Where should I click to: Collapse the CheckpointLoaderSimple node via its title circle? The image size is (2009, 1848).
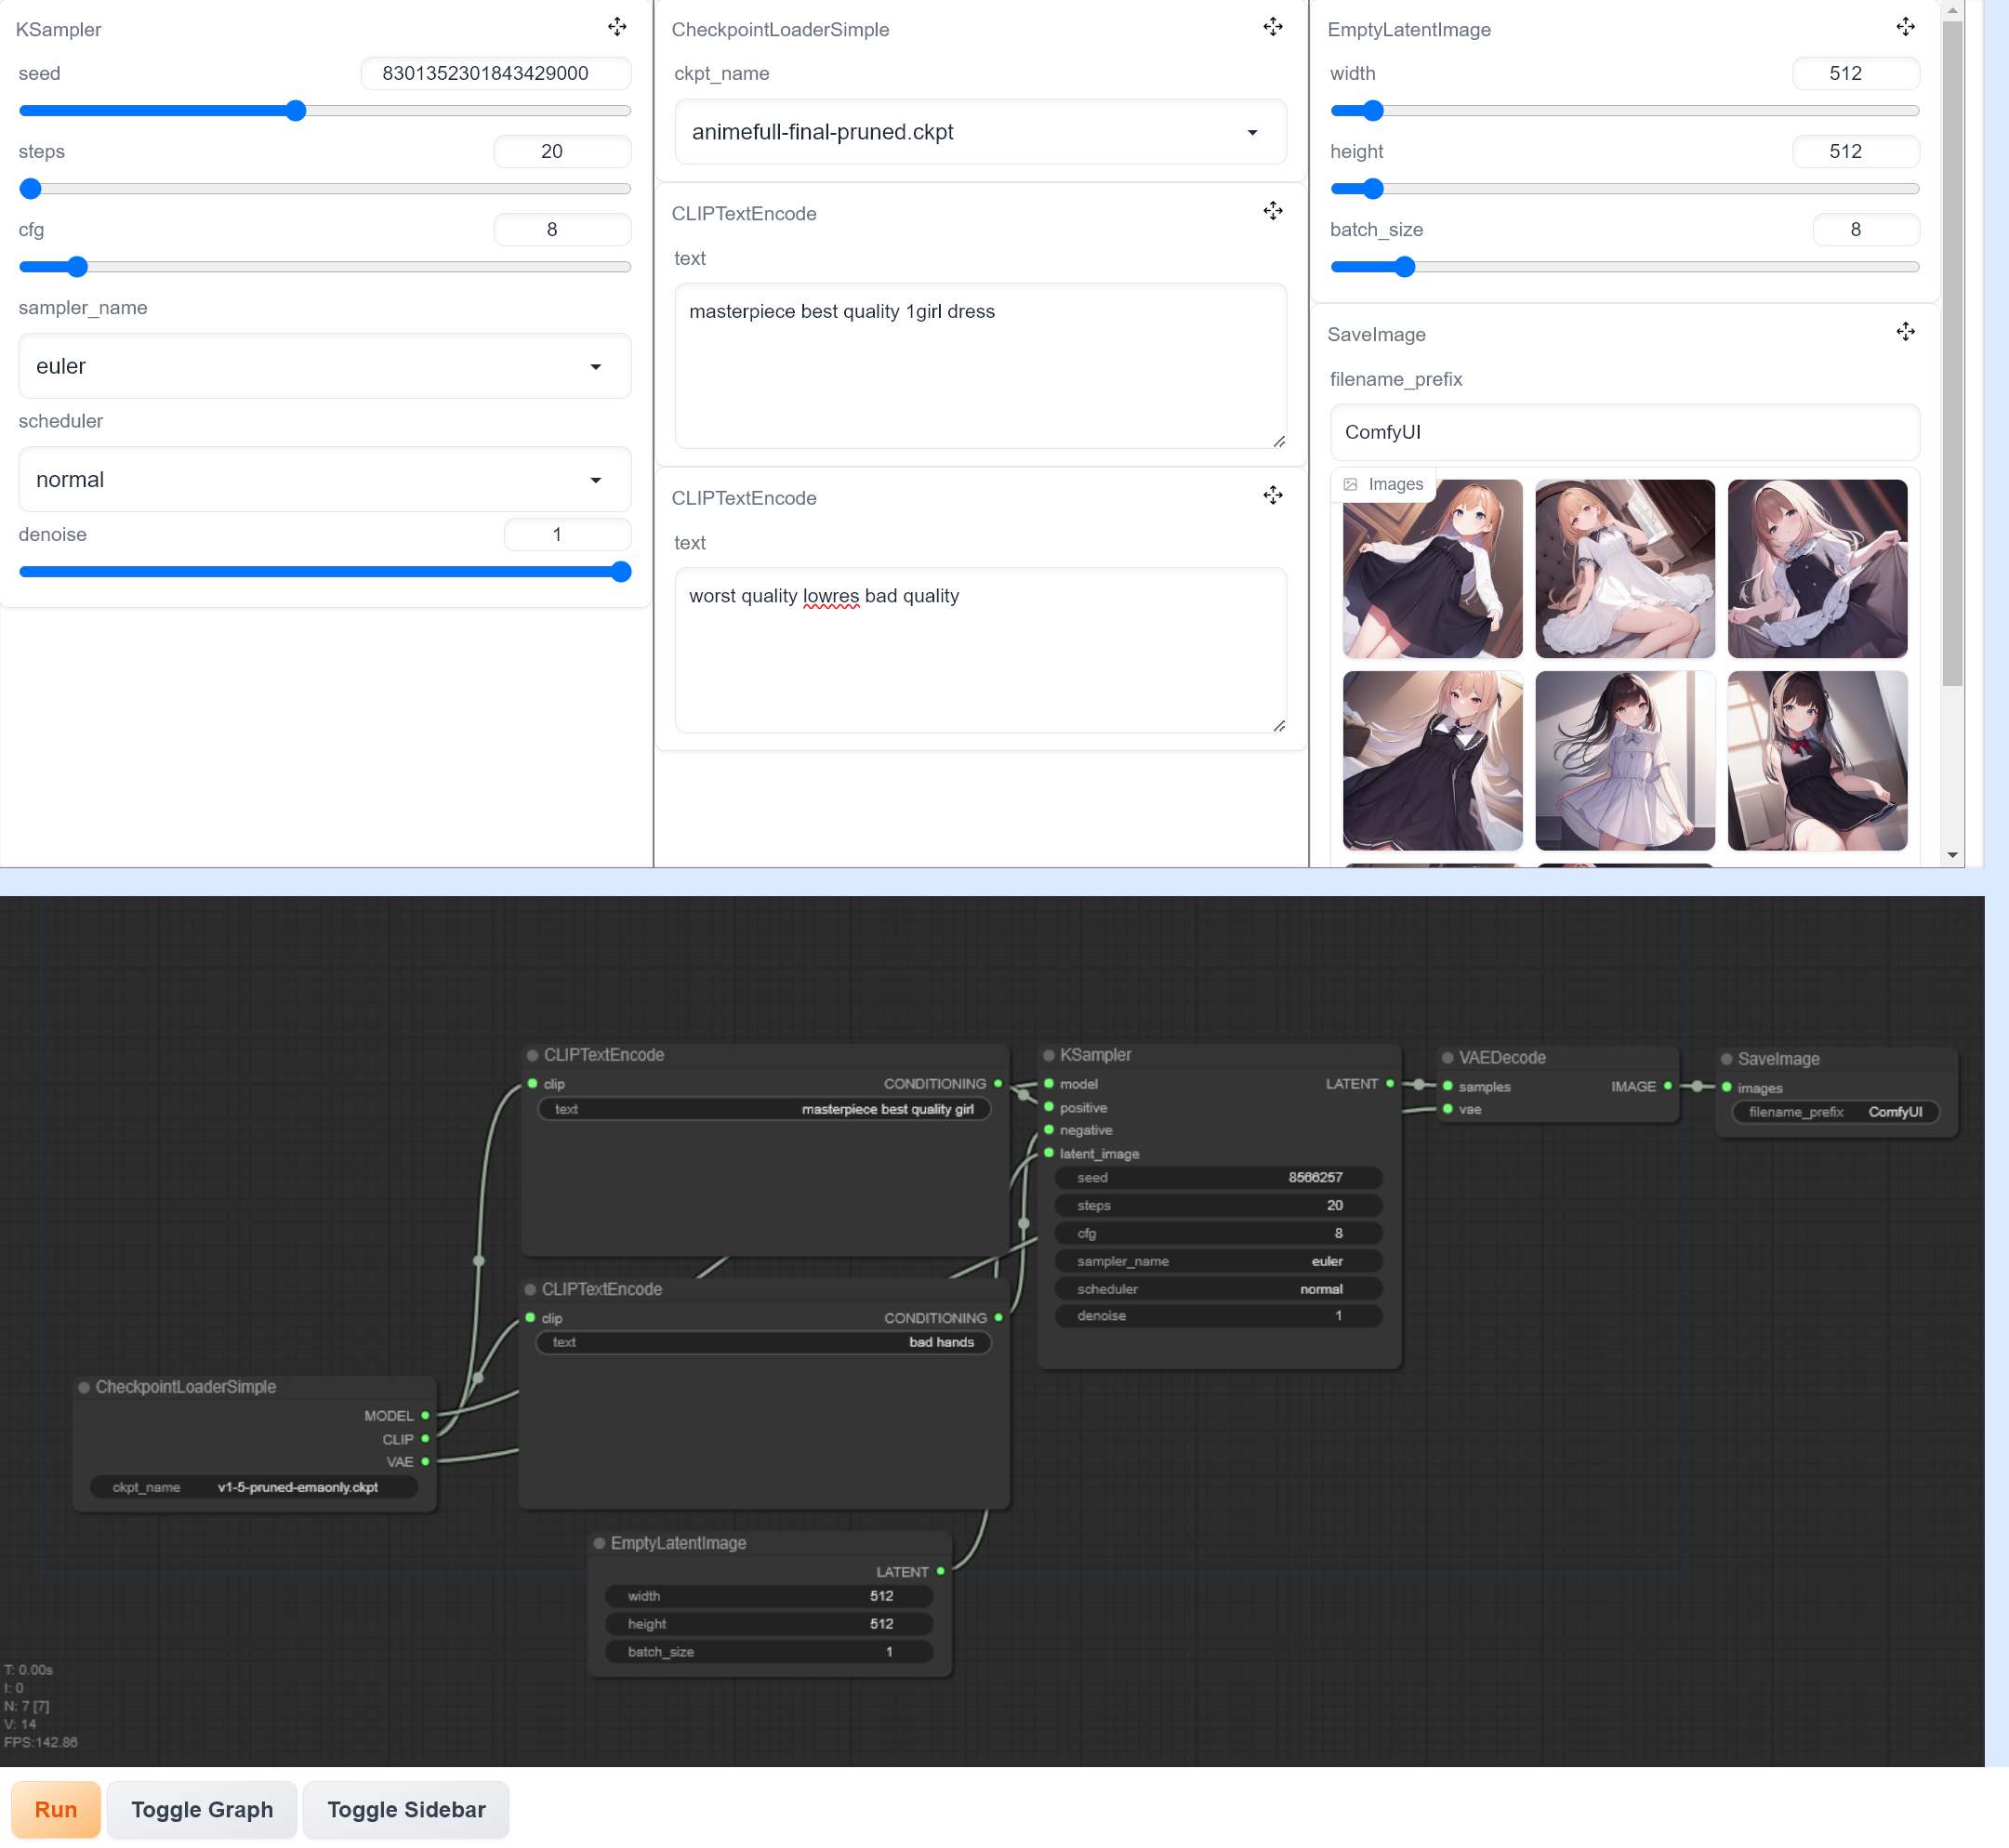(84, 1387)
